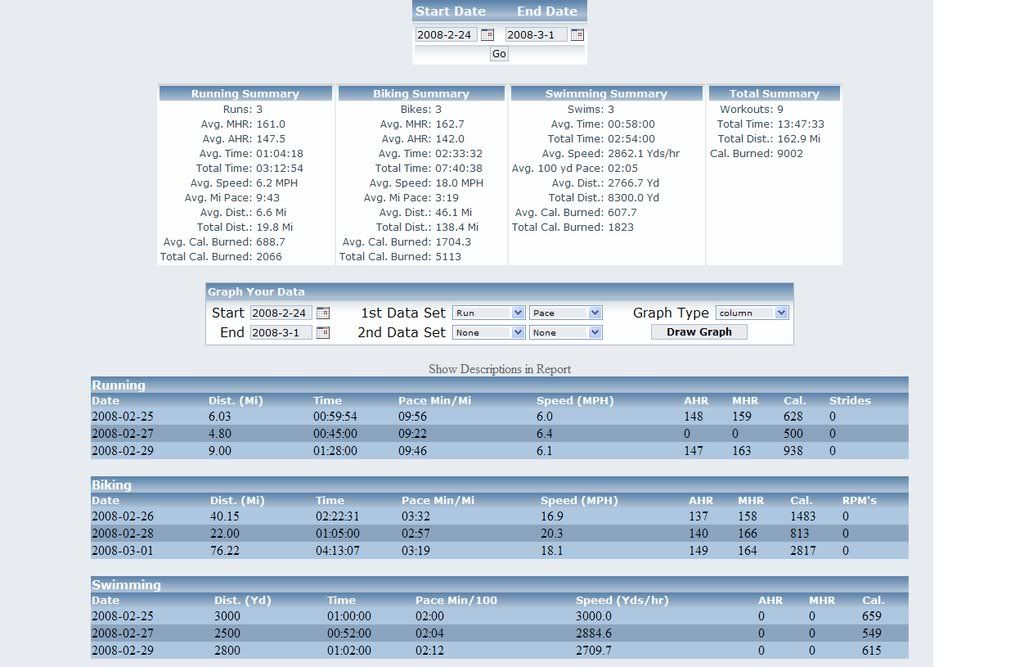Click biking pace 03:32

pos(415,516)
